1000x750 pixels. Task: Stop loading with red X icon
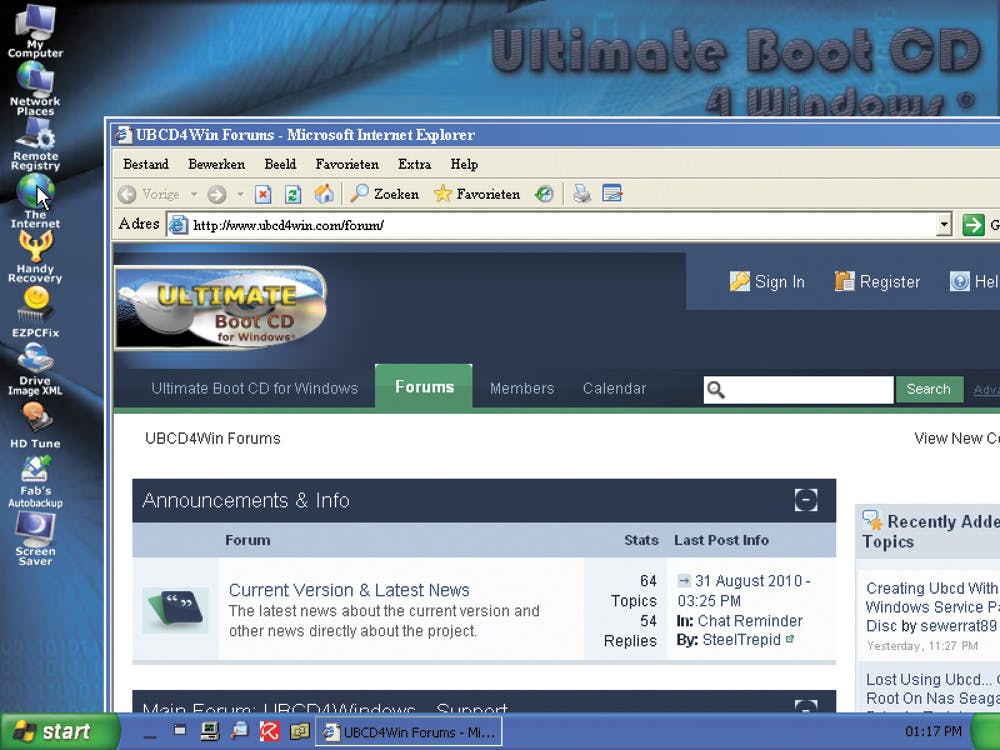263,195
